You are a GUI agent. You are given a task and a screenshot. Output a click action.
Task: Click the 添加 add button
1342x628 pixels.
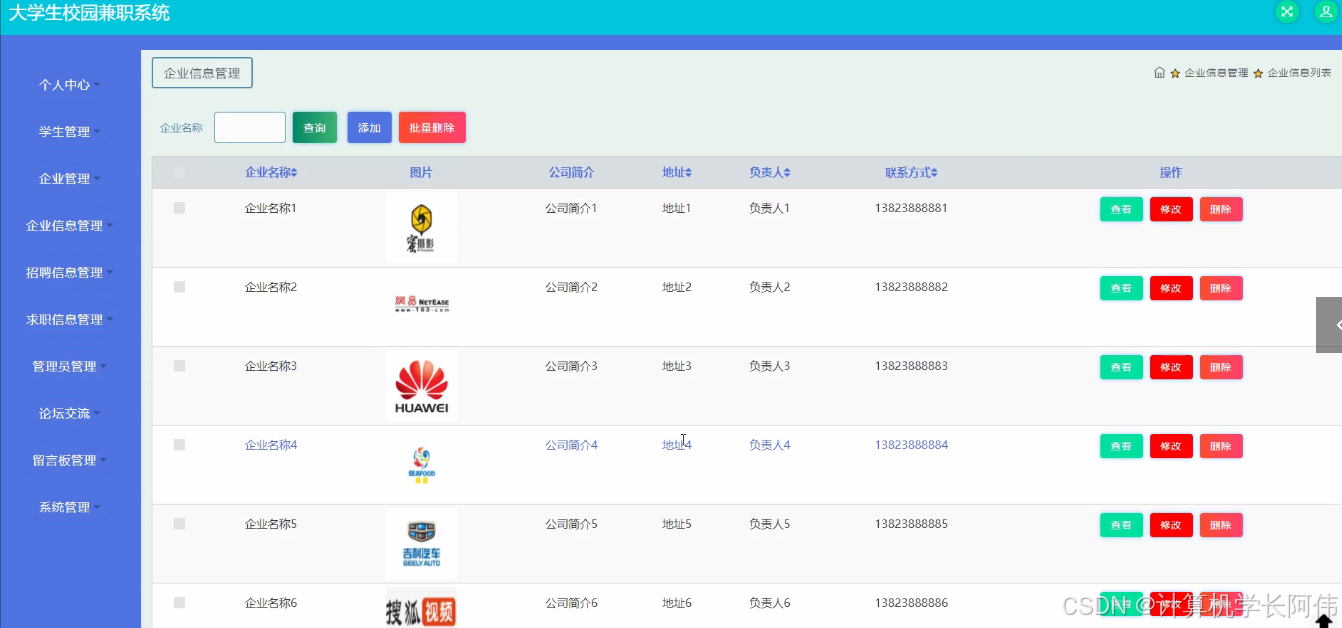click(370, 128)
